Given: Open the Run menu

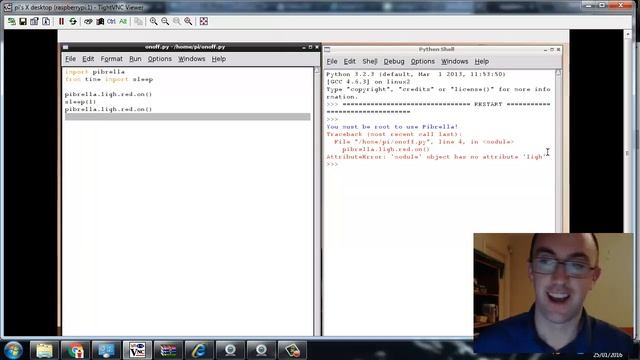Looking at the screenshot, I should pos(135,59).
